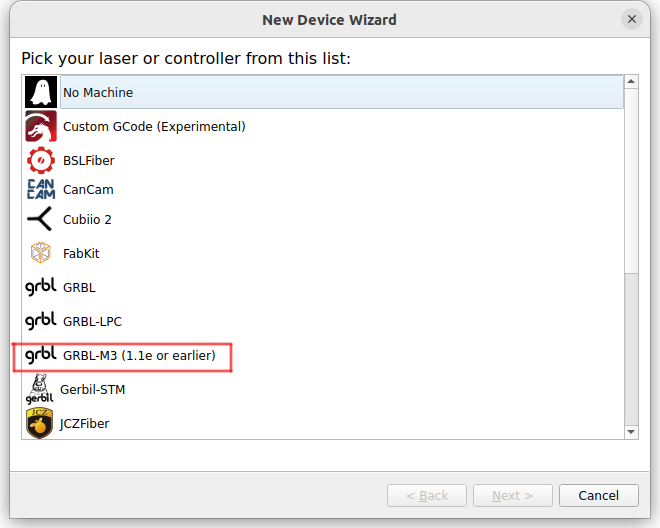Pick the Custom GCode (Experimental) label
This screenshot has height=528, width=660.
click(x=154, y=127)
